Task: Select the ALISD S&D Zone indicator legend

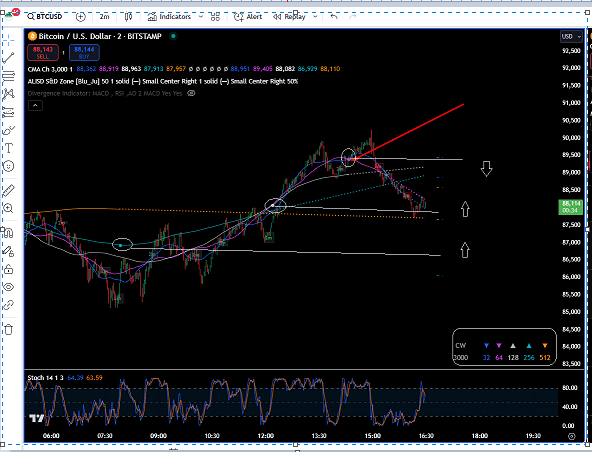Action: [x=163, y=82]
